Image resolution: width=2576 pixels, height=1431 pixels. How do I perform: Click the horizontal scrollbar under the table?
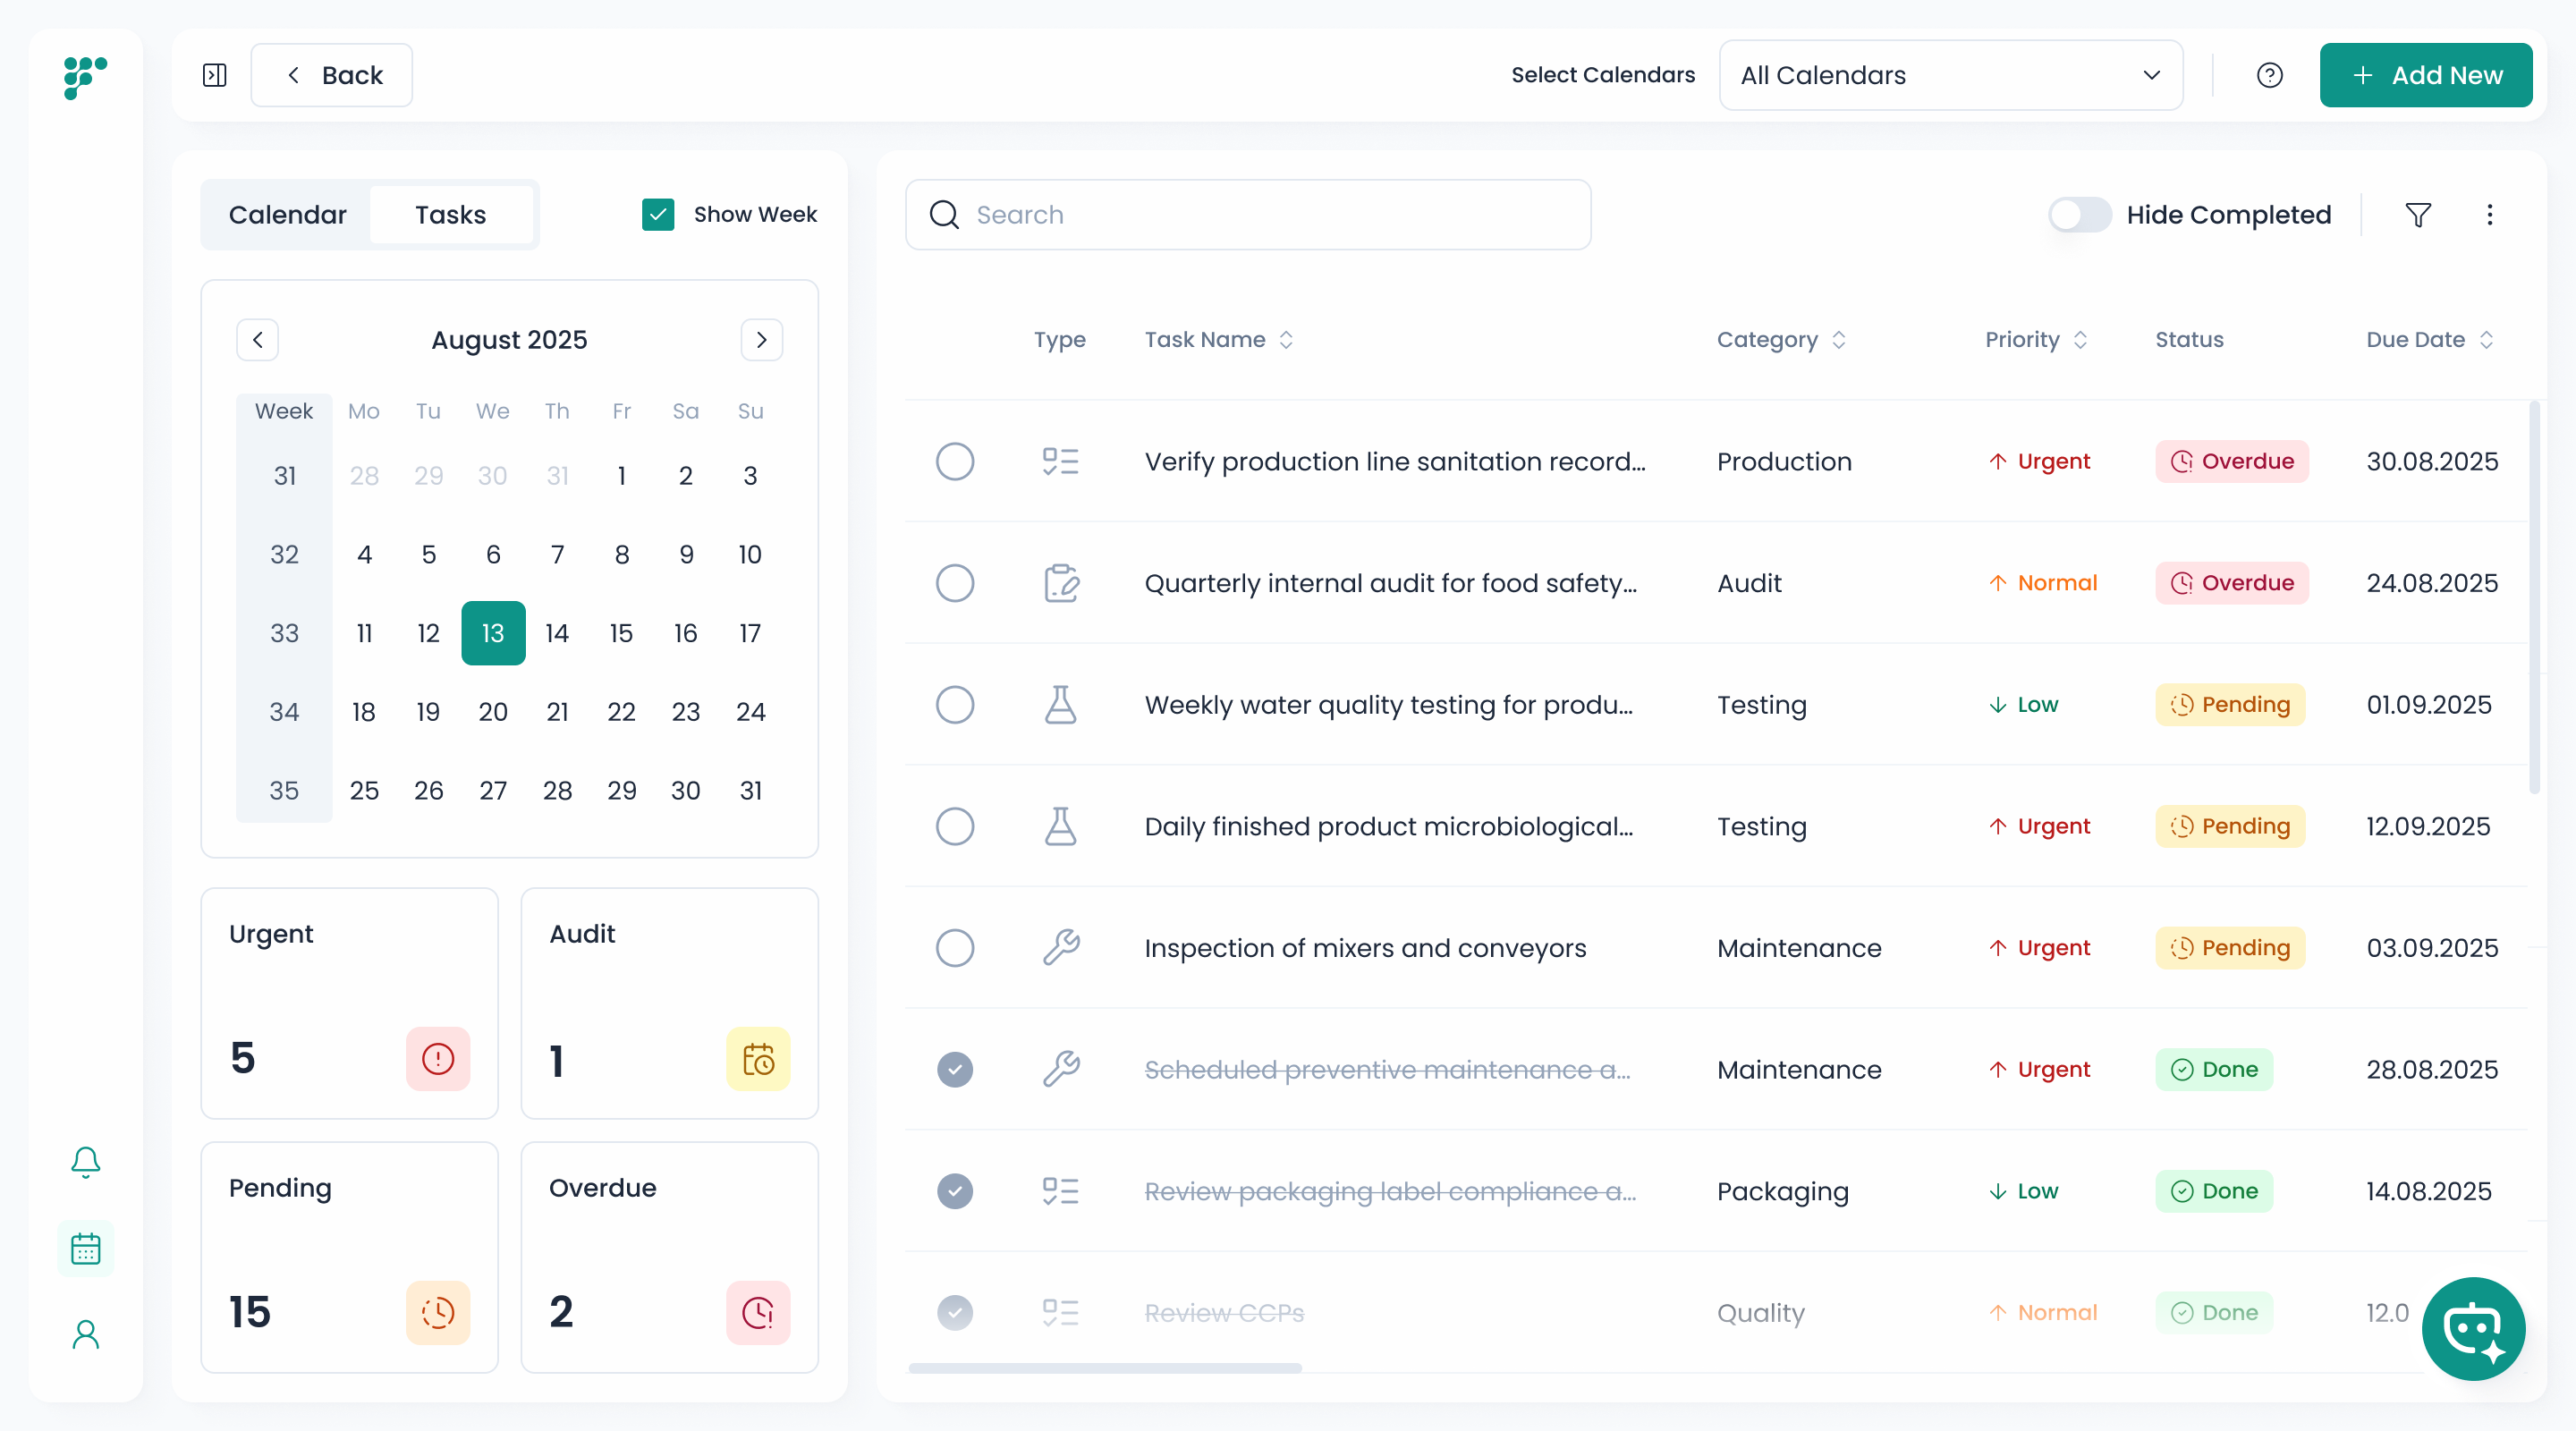point(1105,1367)
